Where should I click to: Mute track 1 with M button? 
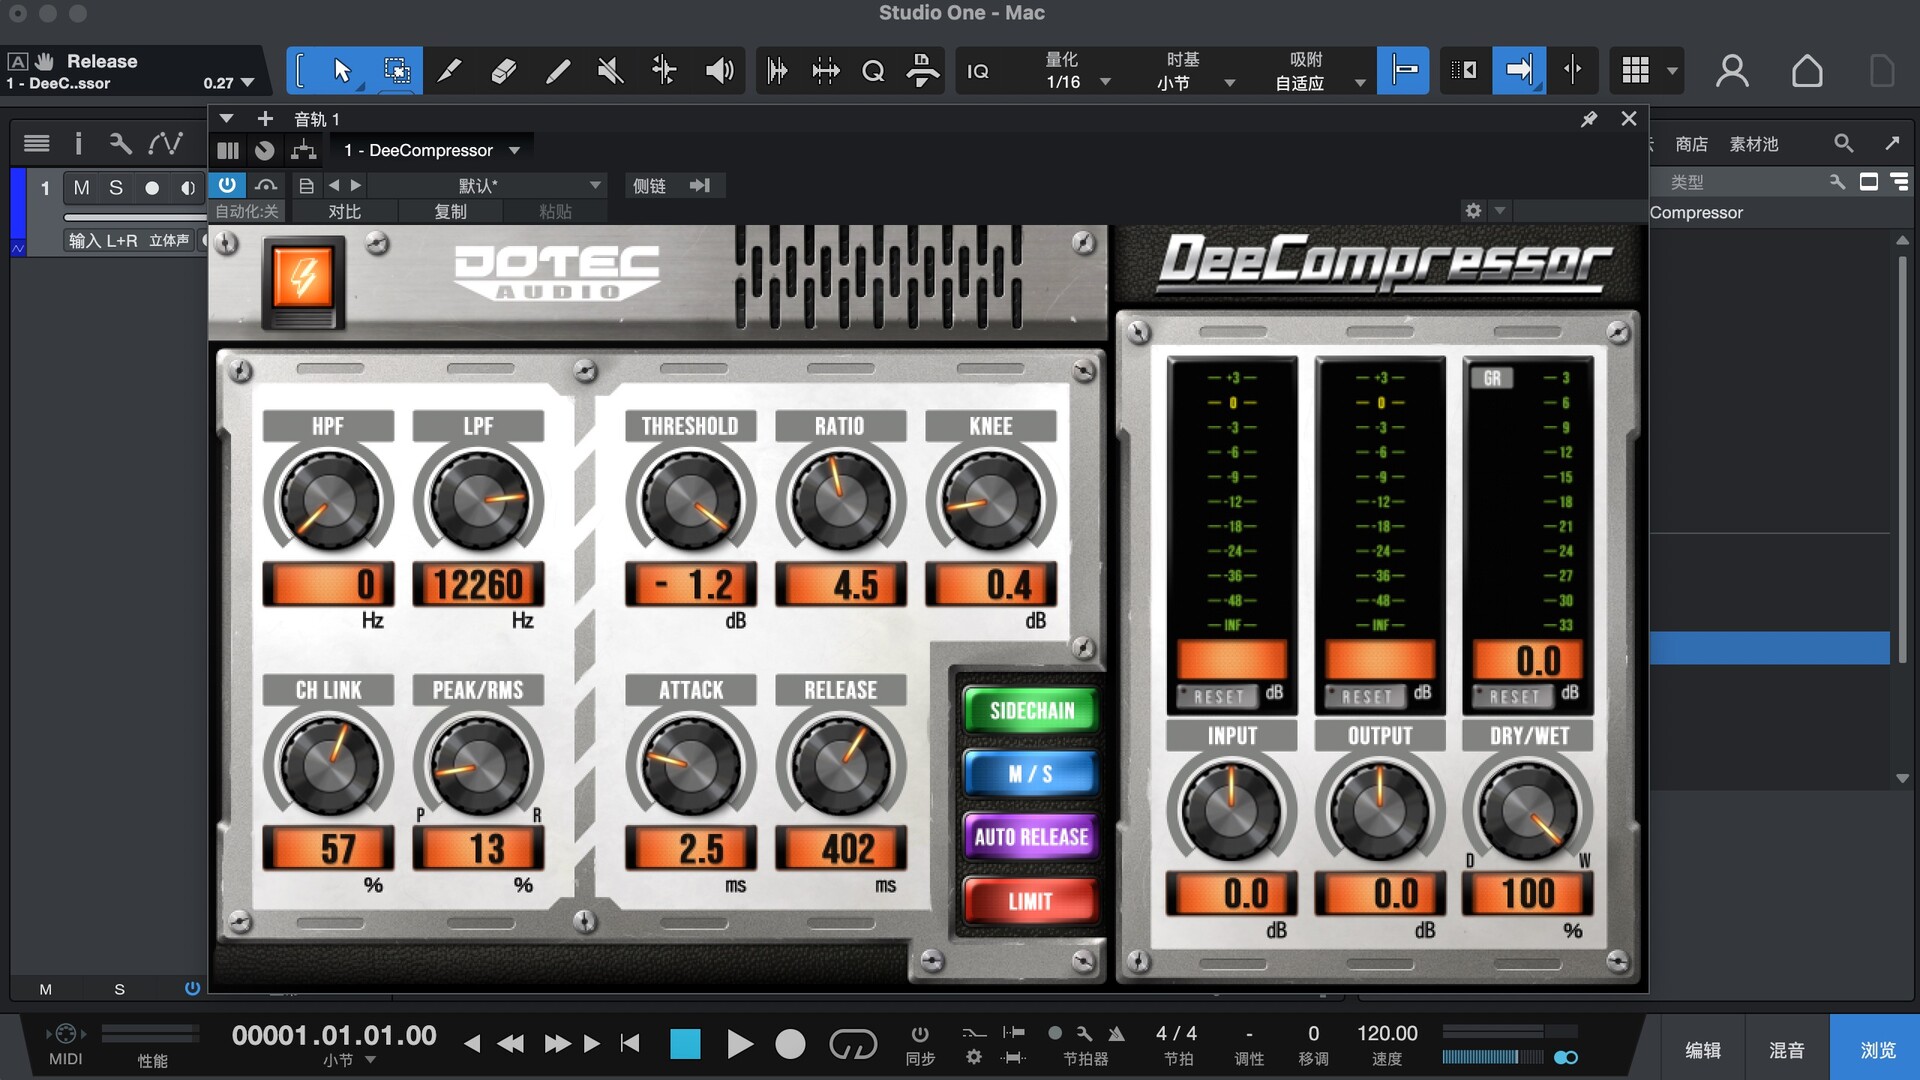point(81,188)
